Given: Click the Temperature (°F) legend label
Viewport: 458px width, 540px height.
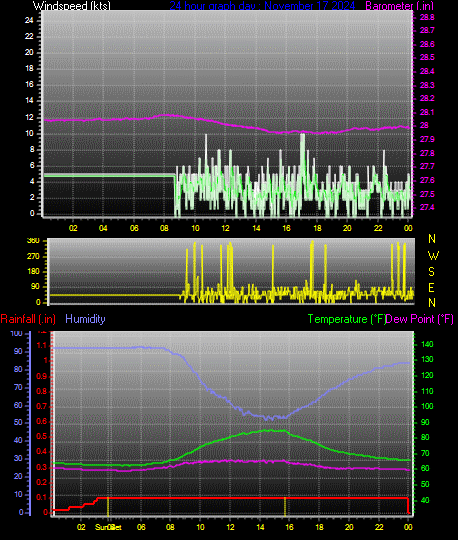Looking at the screenshot, I should tap(346, 319).
